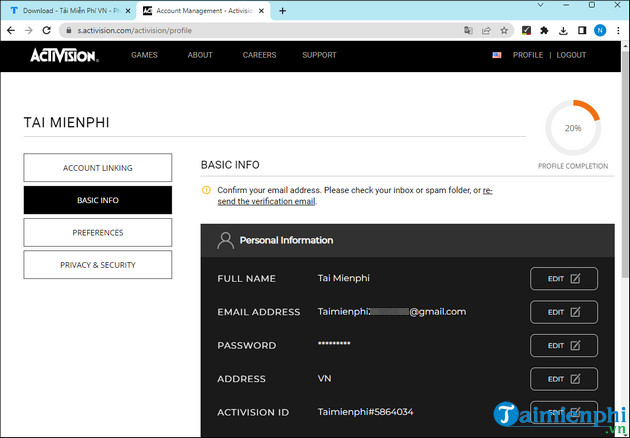This screenshot has height=438, width=630.
Task: Open browser downloads icon
Action: (x=563, y=31)
